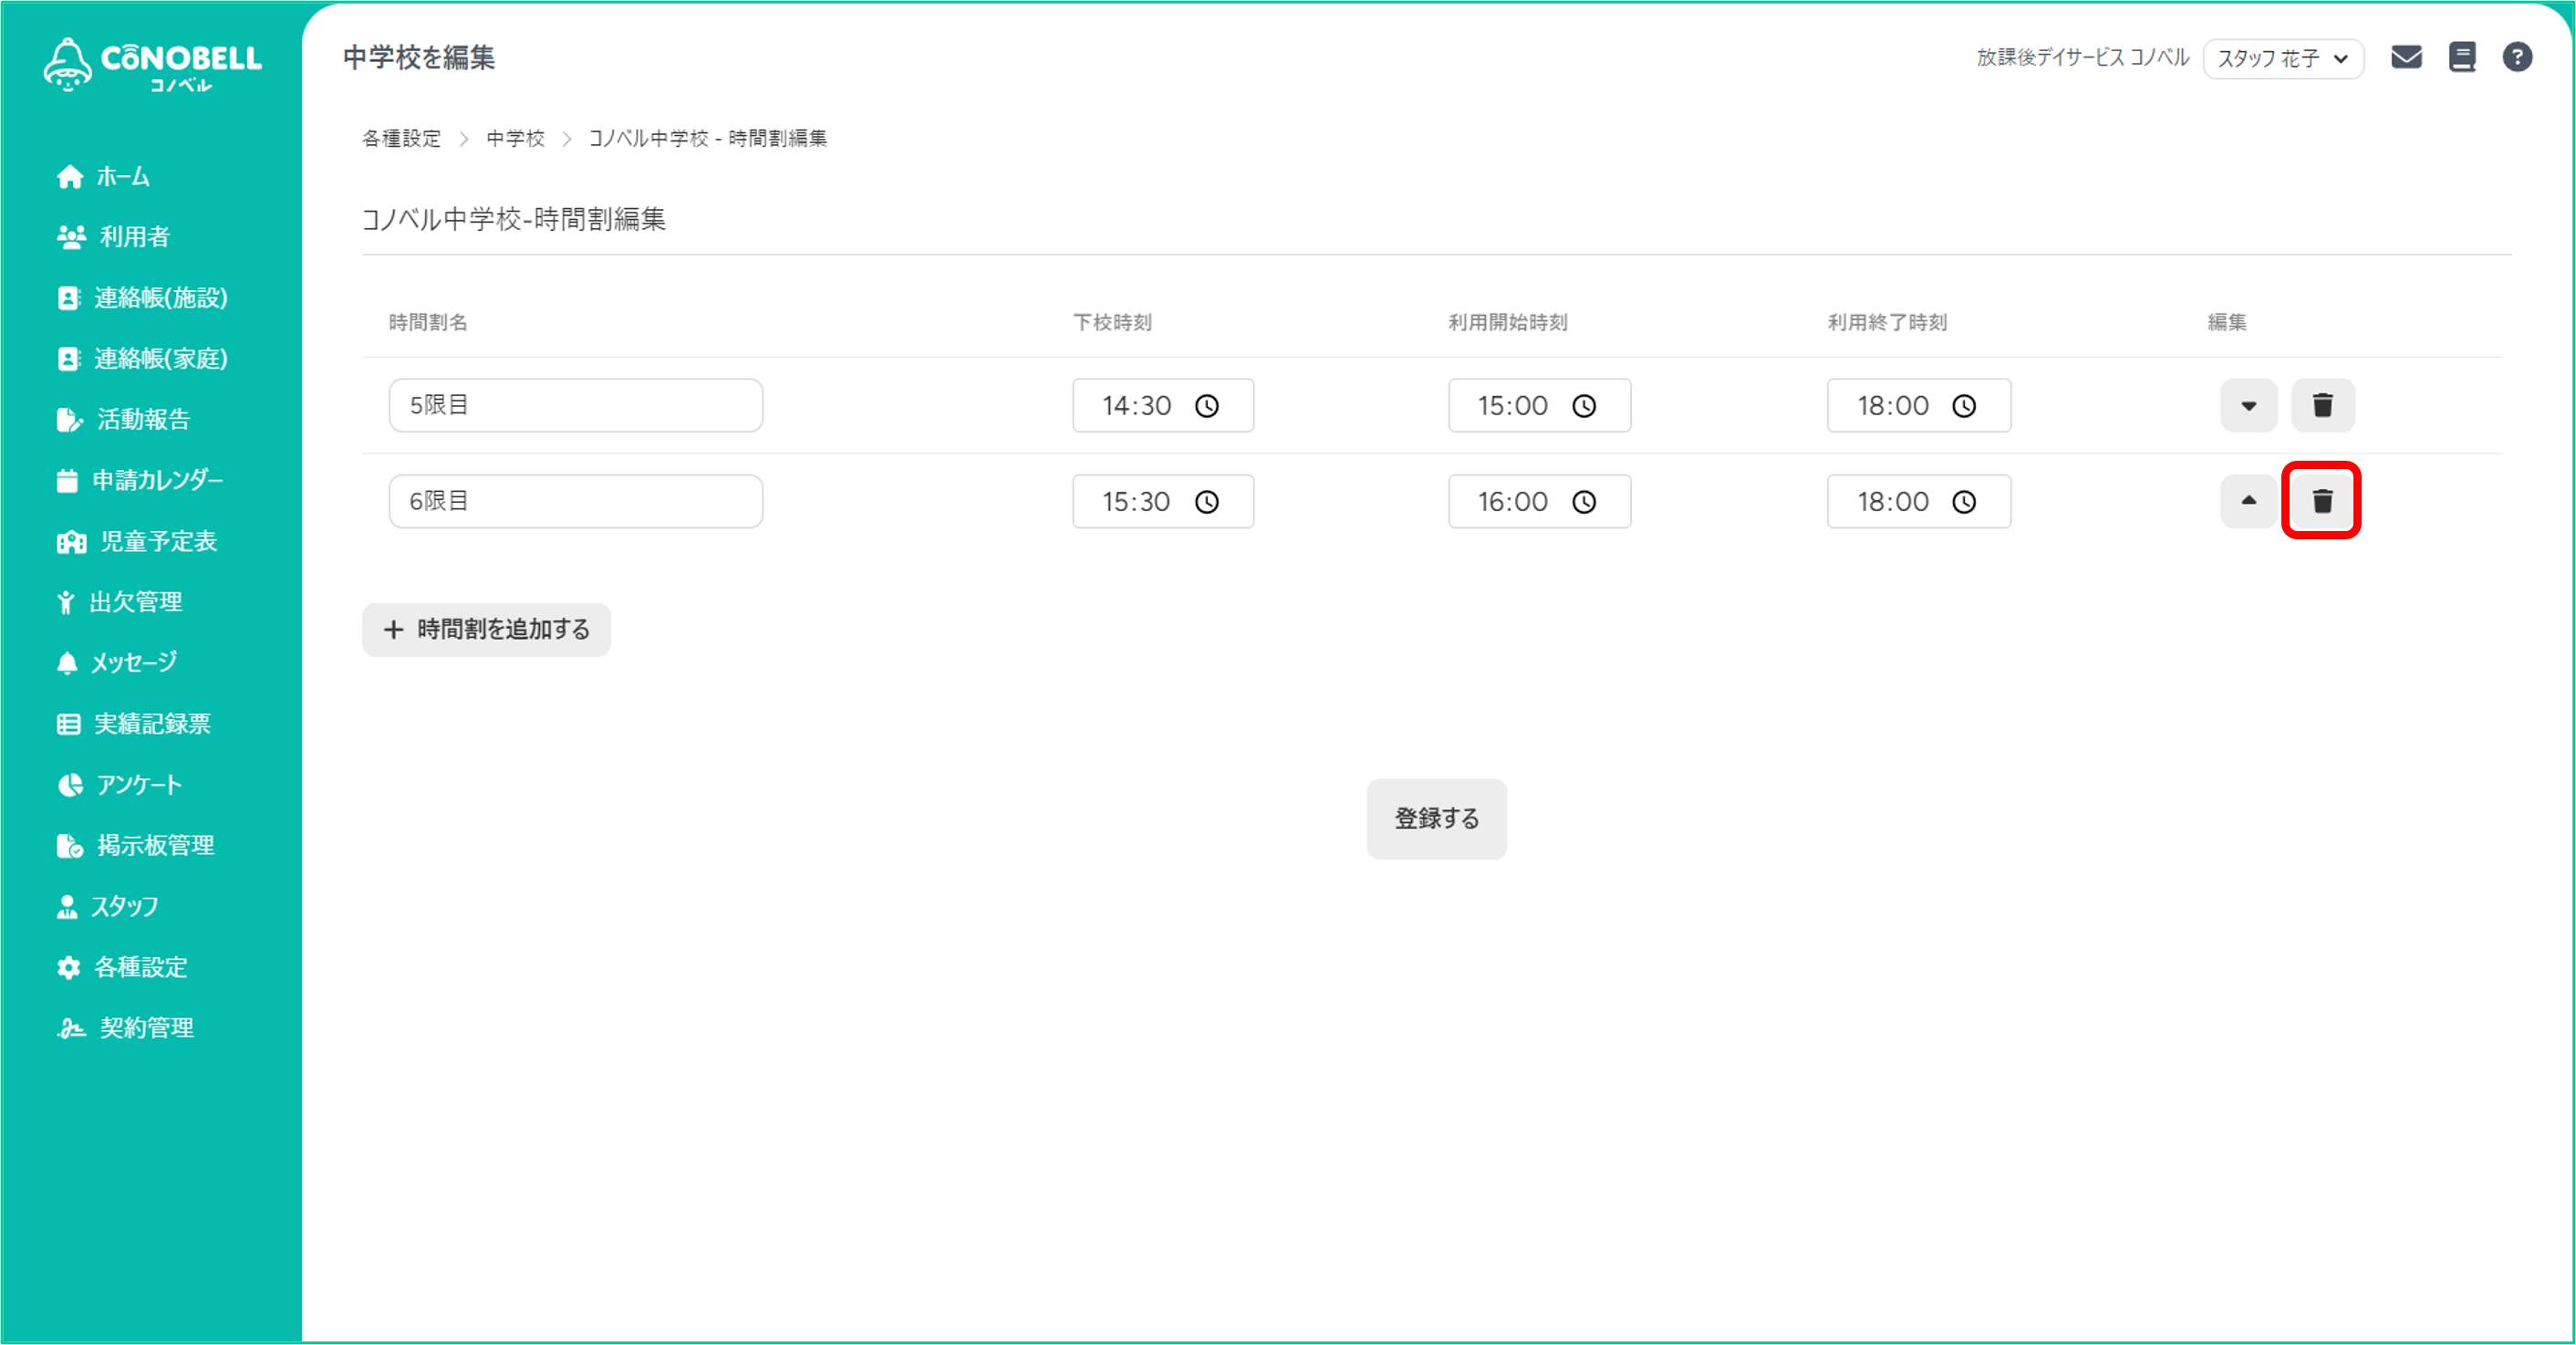The image size is (2576, 1345).
Task: Open clock picker for 5限目 下校時刻
Action: pyautogui.click(x=1207, y=405)
